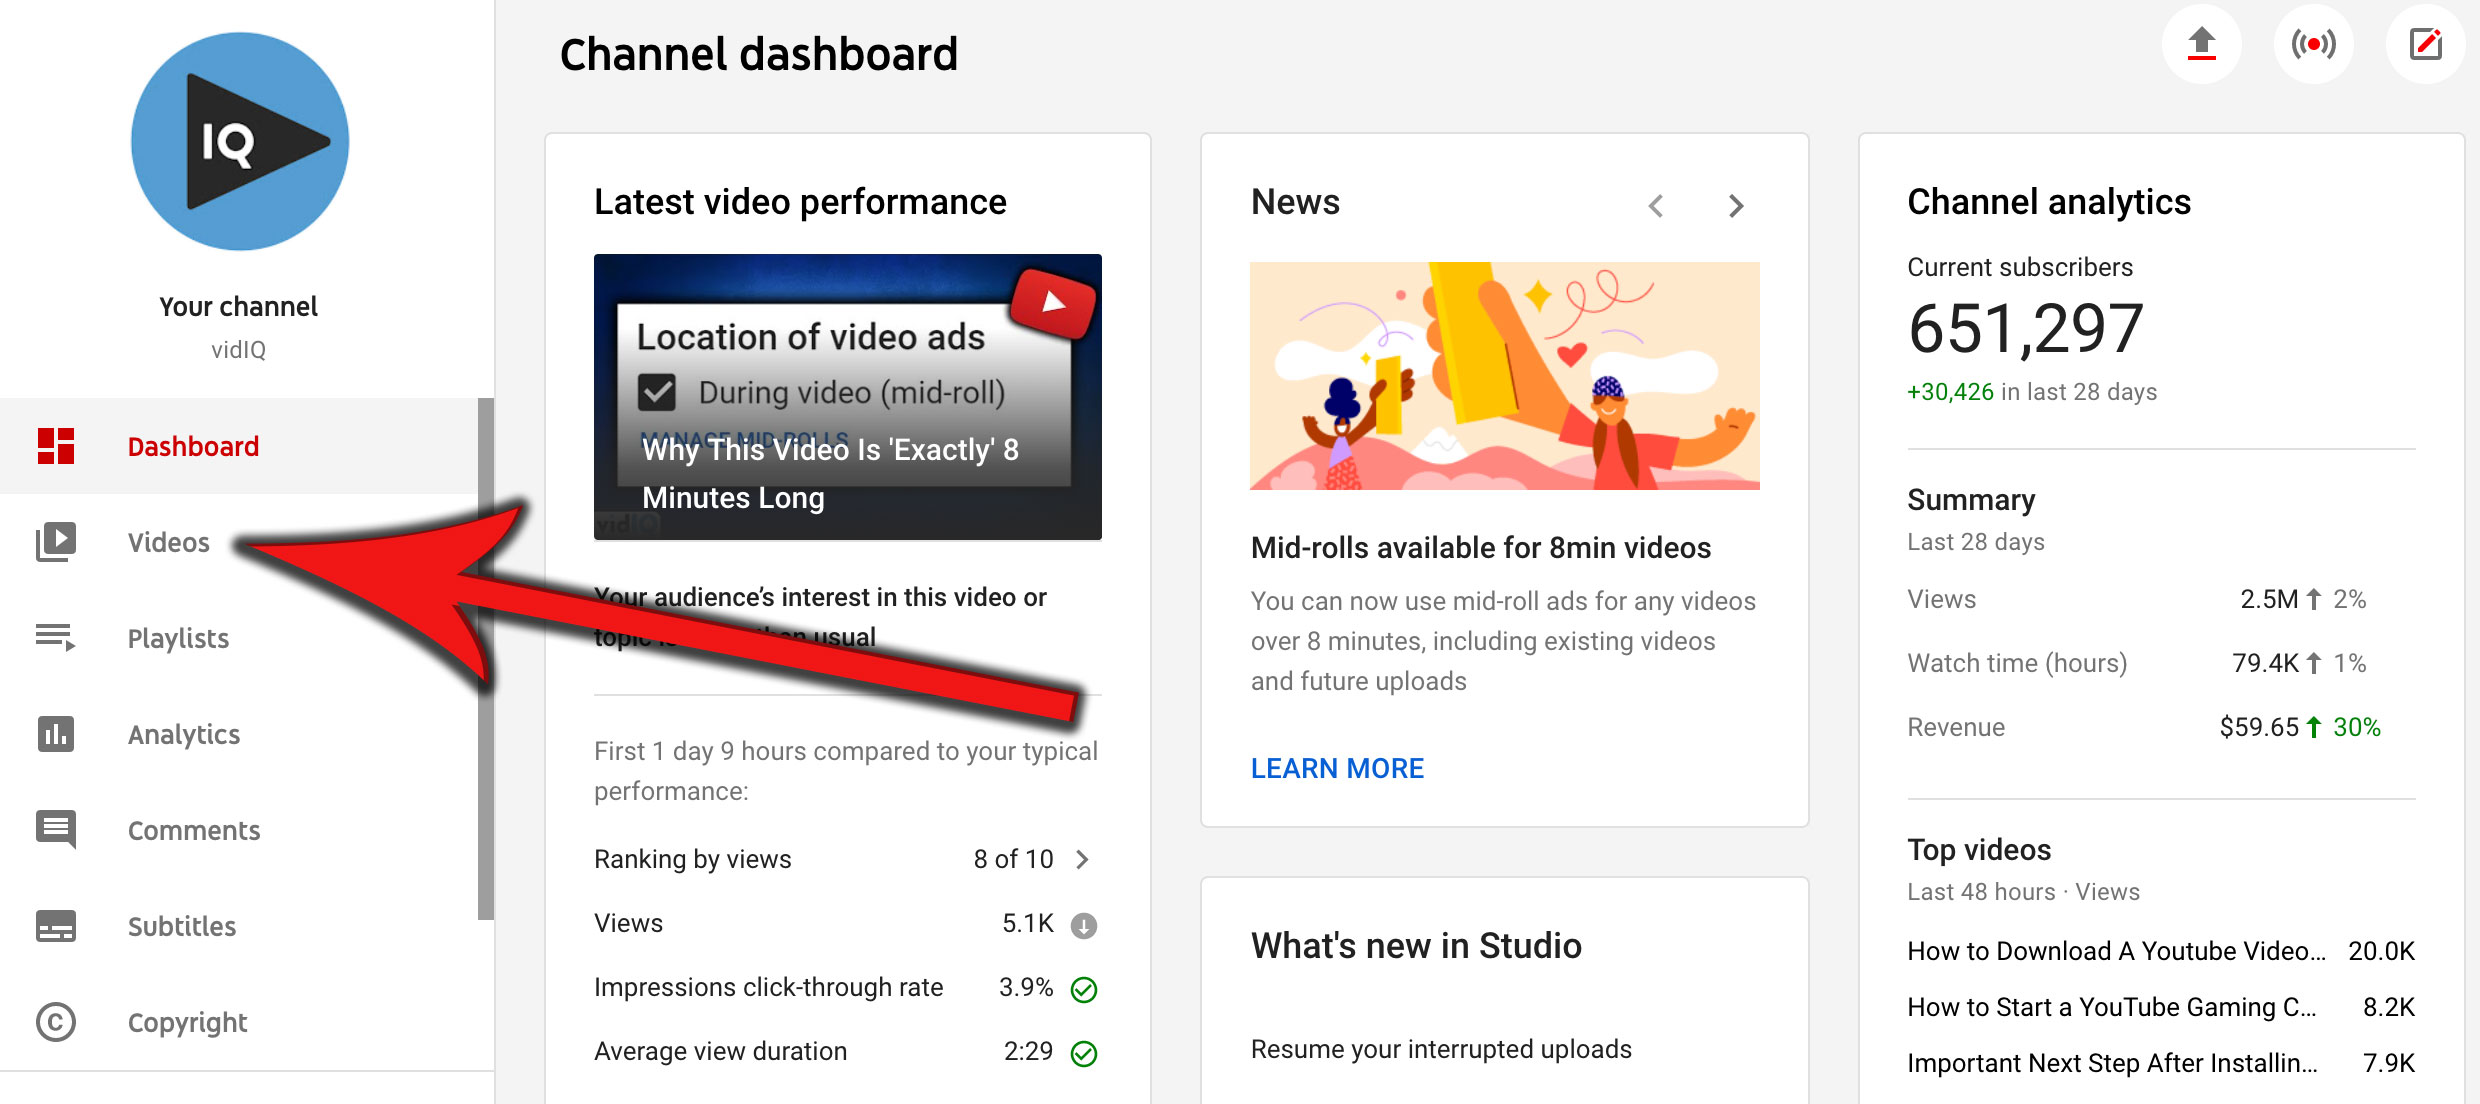Click the Copyright icon in sidebar
The image size is (2480, 1104).
[56, 1022]
